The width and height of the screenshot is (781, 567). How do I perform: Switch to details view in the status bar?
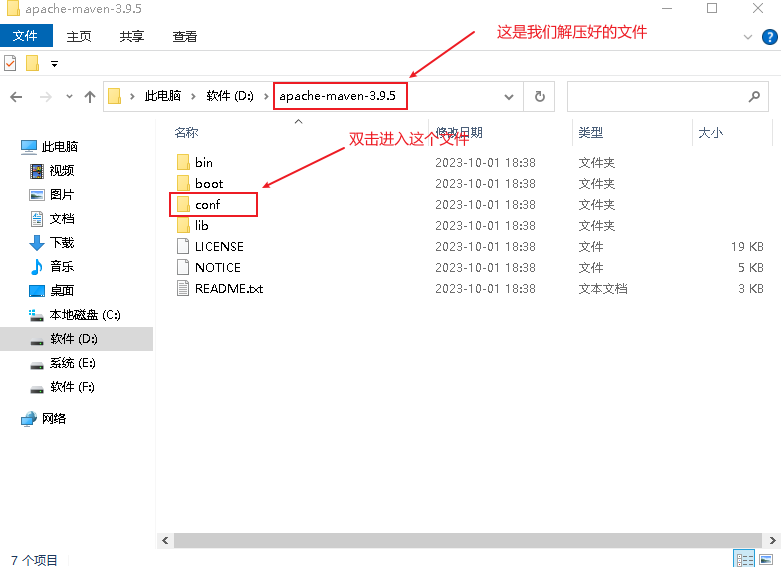pyautogui.click(x=745, y=559)
